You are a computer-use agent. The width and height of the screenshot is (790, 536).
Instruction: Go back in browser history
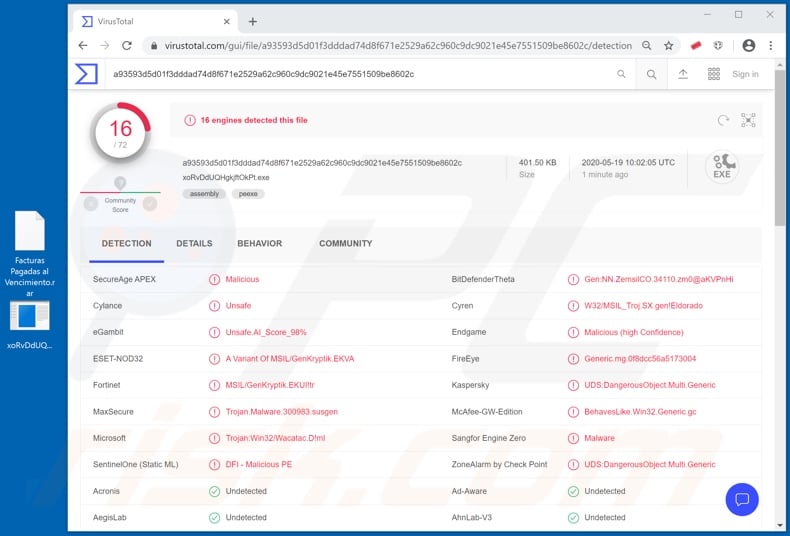click(83, 46)
